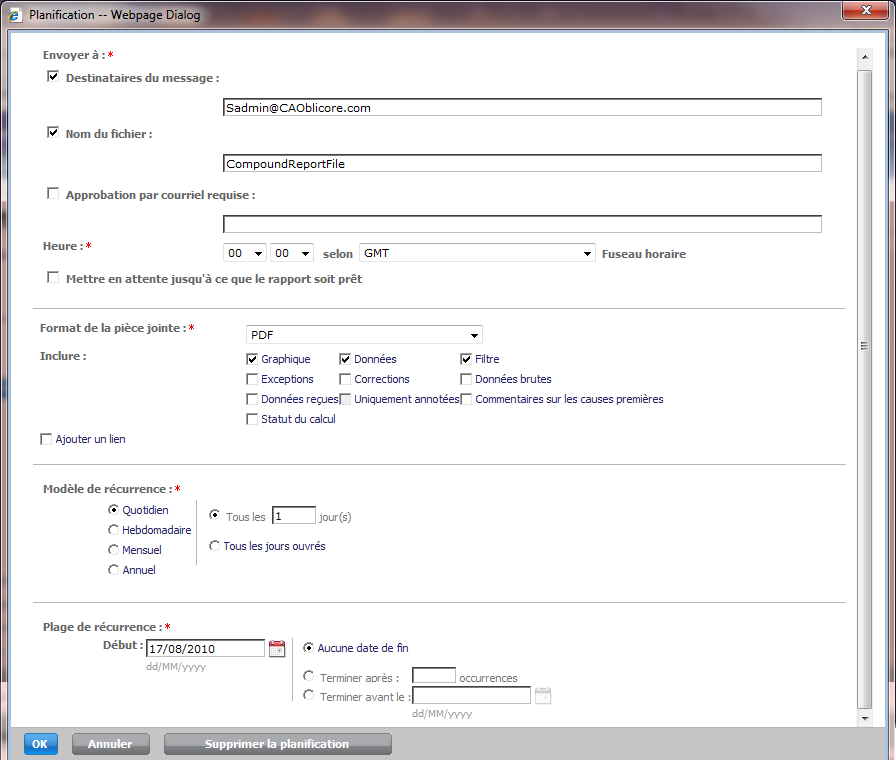Click the Annuler button

tap(110, 744)
